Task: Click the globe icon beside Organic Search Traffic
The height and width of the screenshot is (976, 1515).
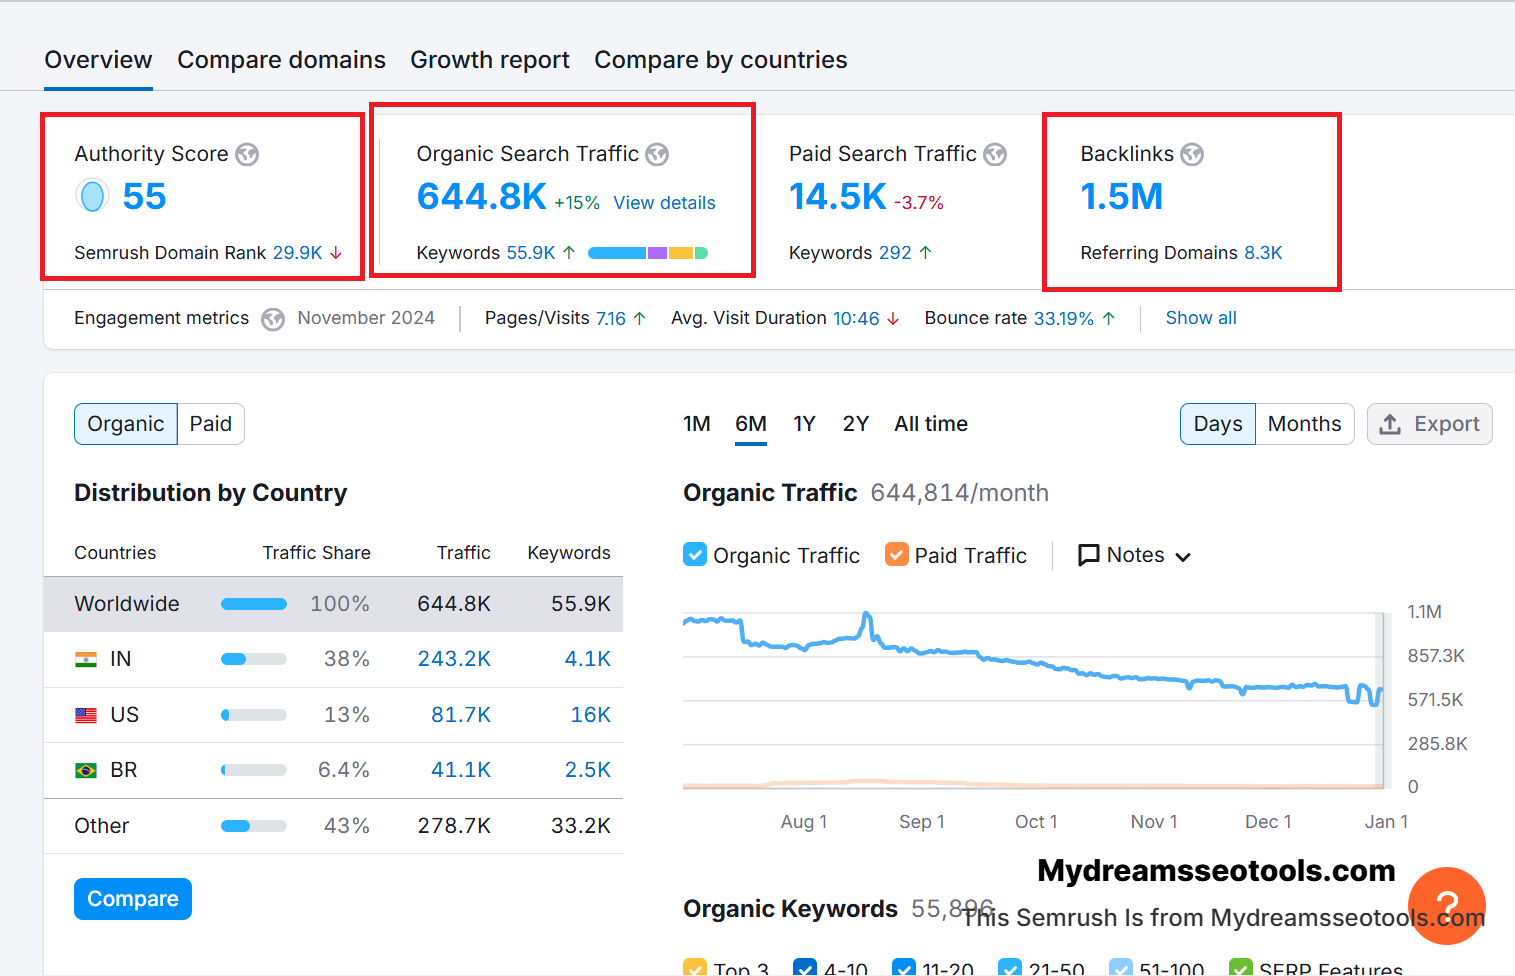Action: coord(657,154)
